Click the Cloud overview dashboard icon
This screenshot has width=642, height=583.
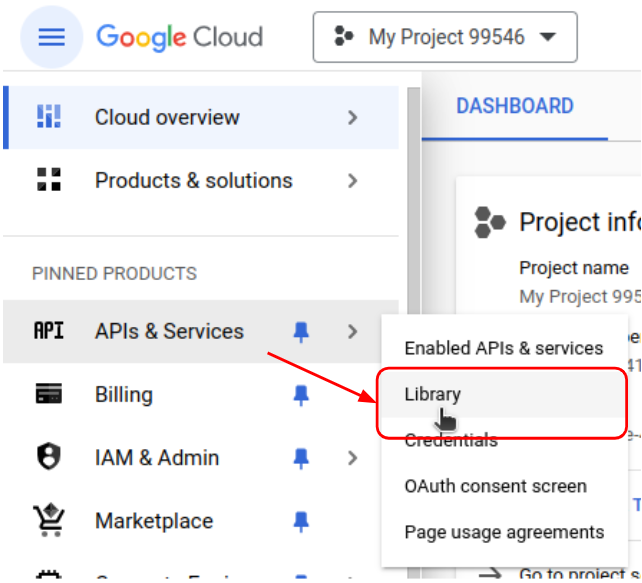49,117
